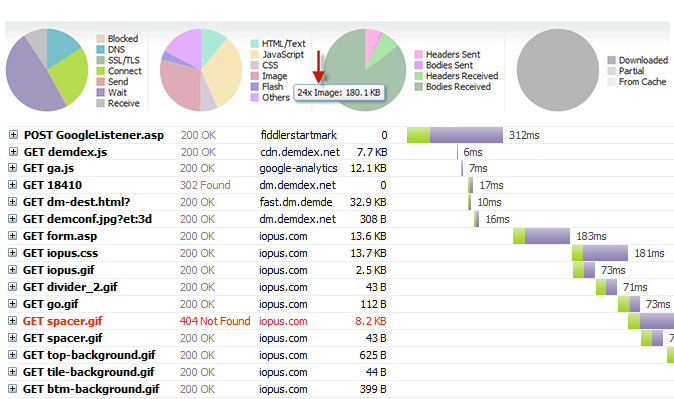Click the red '8.2 KB' size cell
The image size is (674, 399).
(371, 321)
